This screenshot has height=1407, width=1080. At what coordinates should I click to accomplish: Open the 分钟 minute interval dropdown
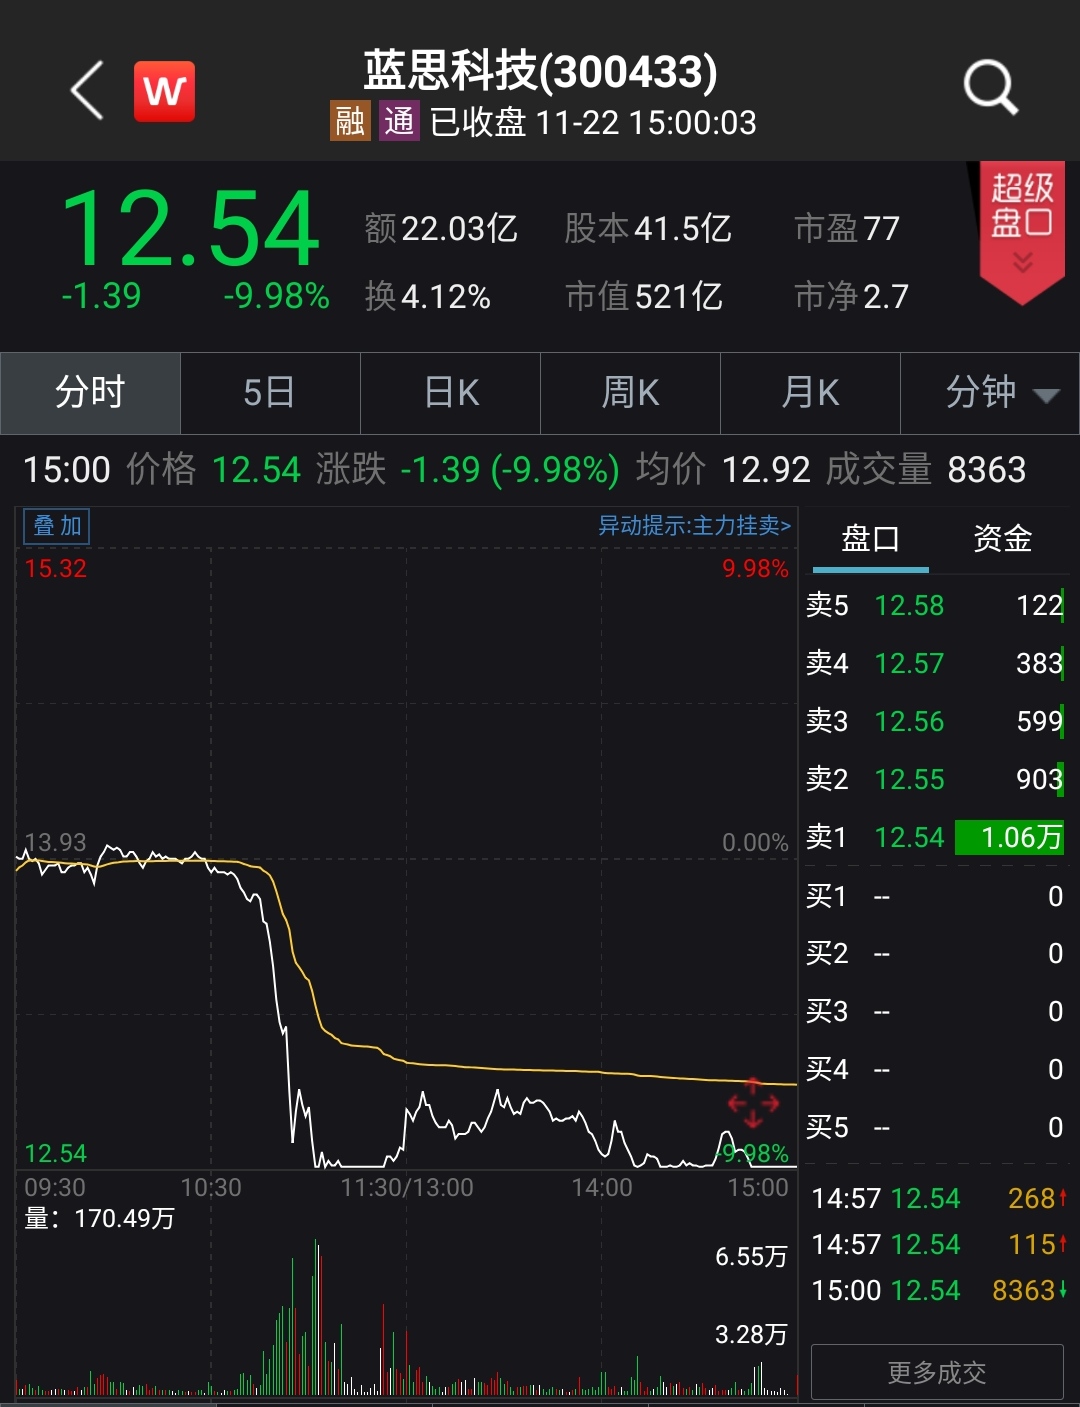(990, 393)
